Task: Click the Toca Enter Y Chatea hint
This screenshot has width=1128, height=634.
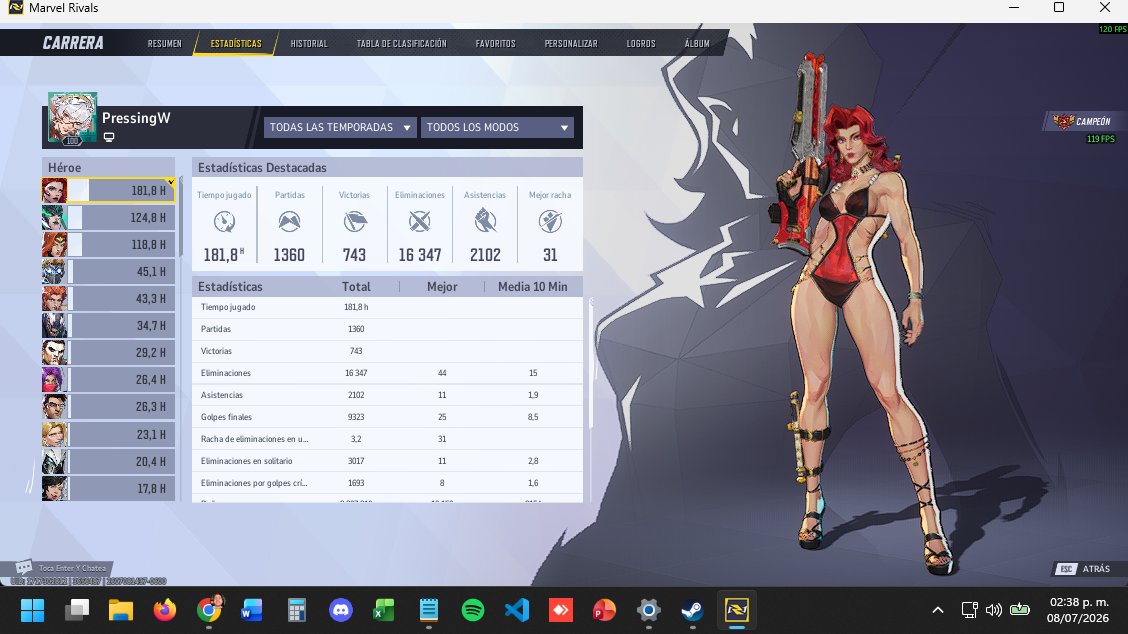Action: pyautogui.click(x=72, y=568)
